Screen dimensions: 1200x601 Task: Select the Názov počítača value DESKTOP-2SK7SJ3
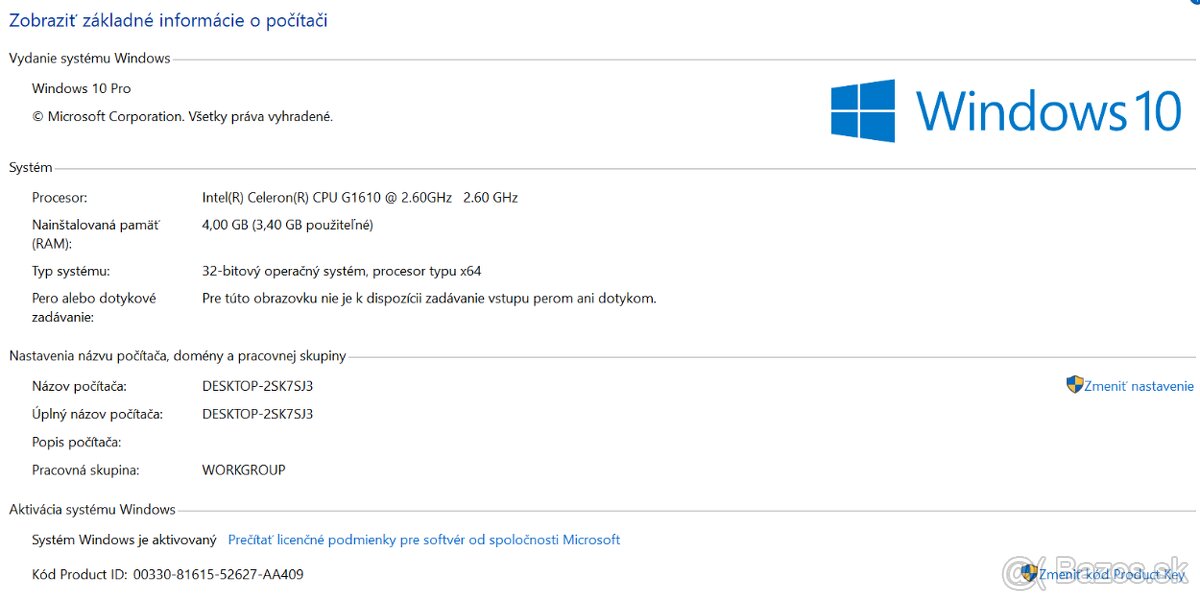point(258,386)
